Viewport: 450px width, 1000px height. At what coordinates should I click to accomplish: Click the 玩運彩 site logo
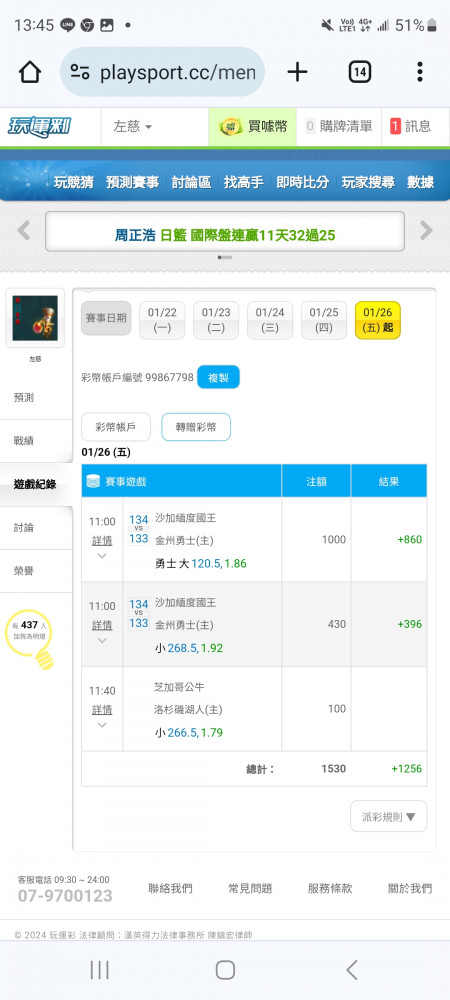coord(40,126)
